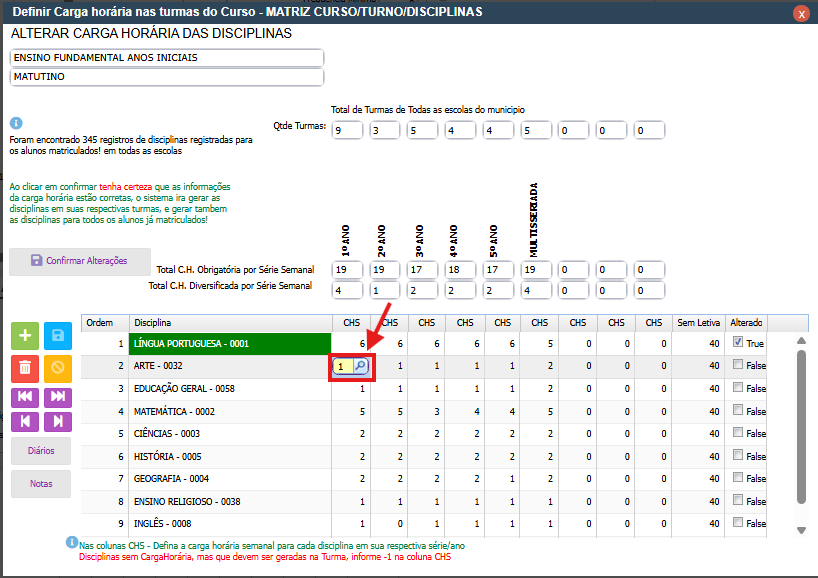Close the dialog with red X button
The width and height of the screenshot is (818, 578).
point(801,14)
